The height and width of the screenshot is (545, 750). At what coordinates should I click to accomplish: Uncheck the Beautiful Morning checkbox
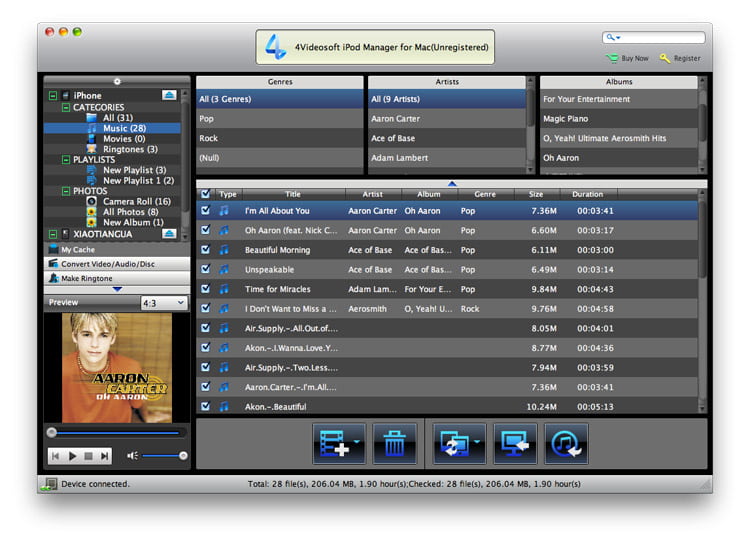pos(206,249)
